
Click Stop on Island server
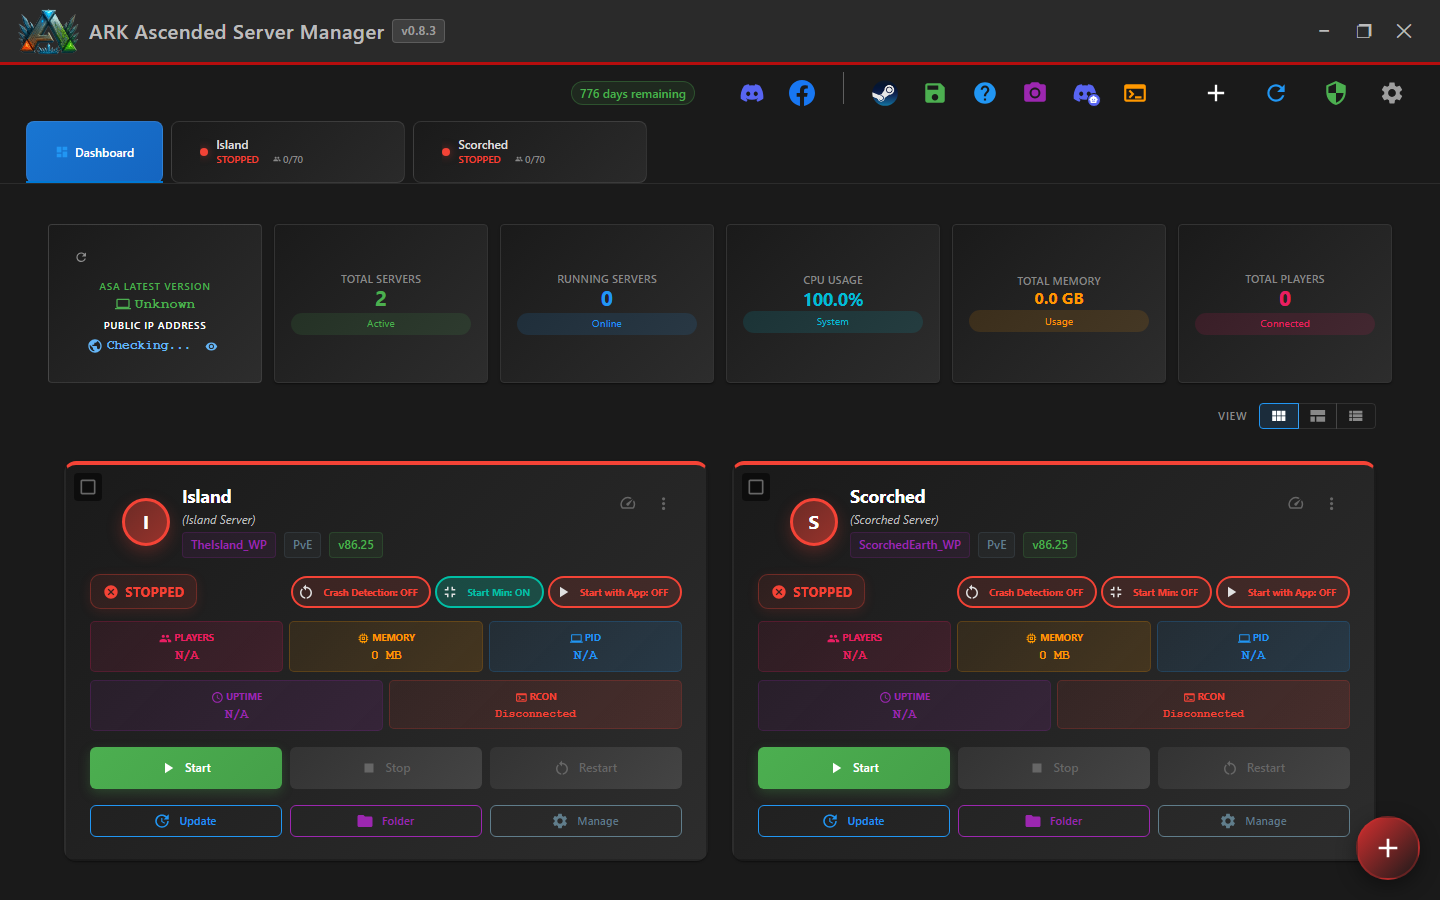[x=386, y=768]
